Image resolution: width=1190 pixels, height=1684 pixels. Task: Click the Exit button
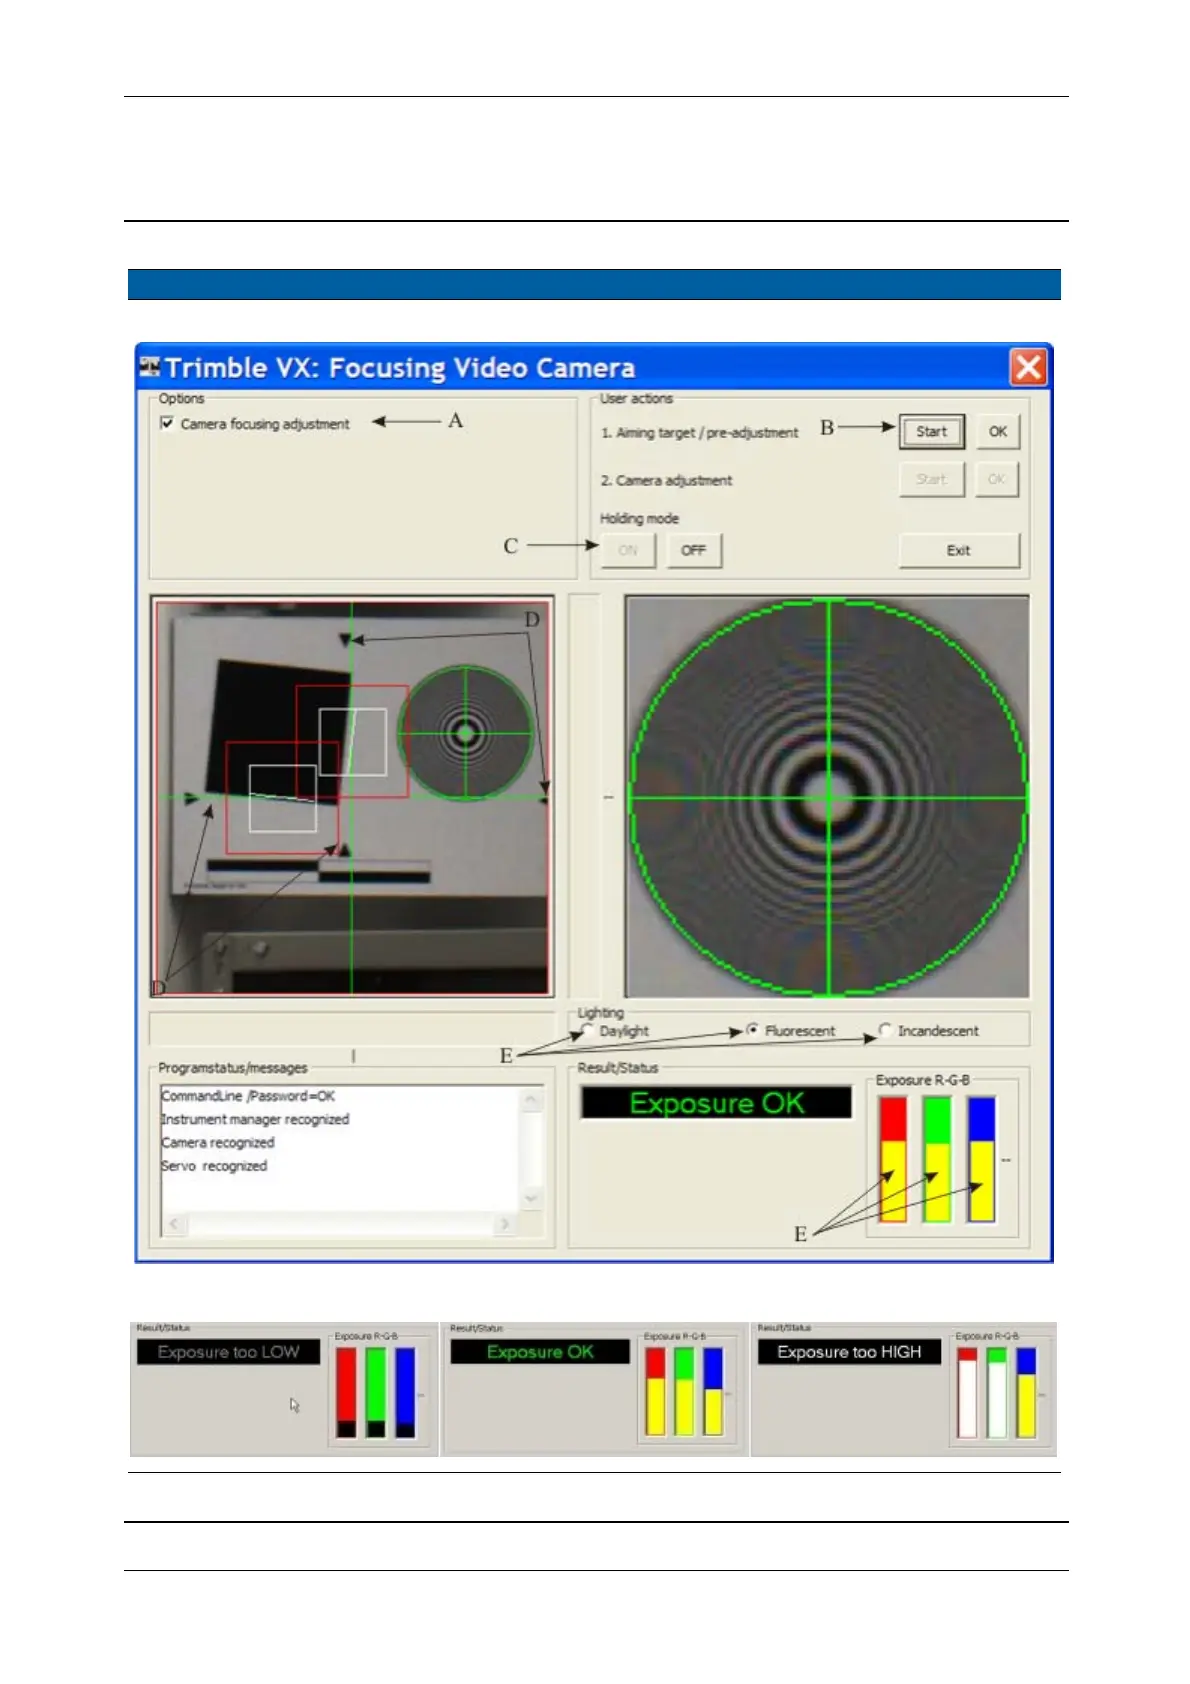[959, 550]
